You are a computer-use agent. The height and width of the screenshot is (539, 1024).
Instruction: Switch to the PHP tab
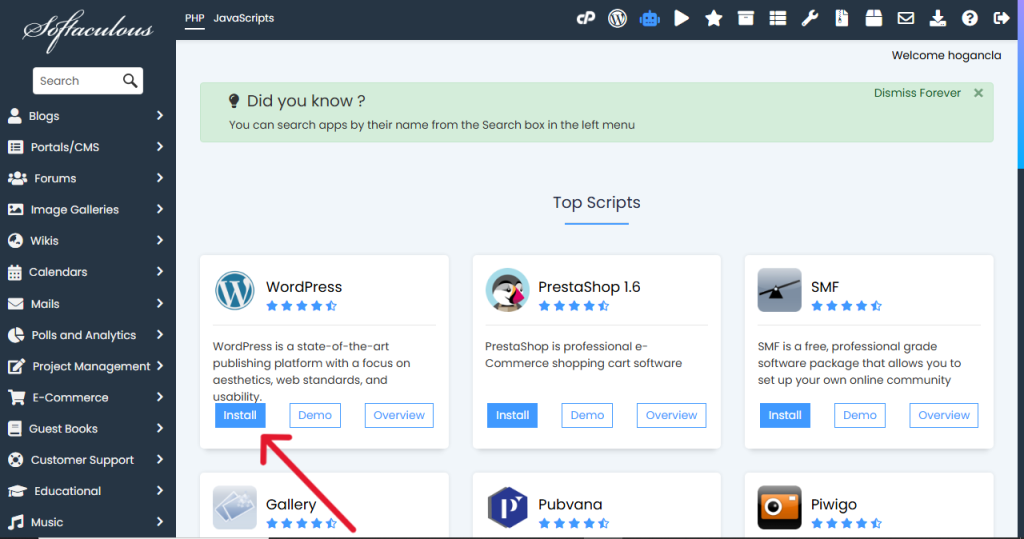195,18
